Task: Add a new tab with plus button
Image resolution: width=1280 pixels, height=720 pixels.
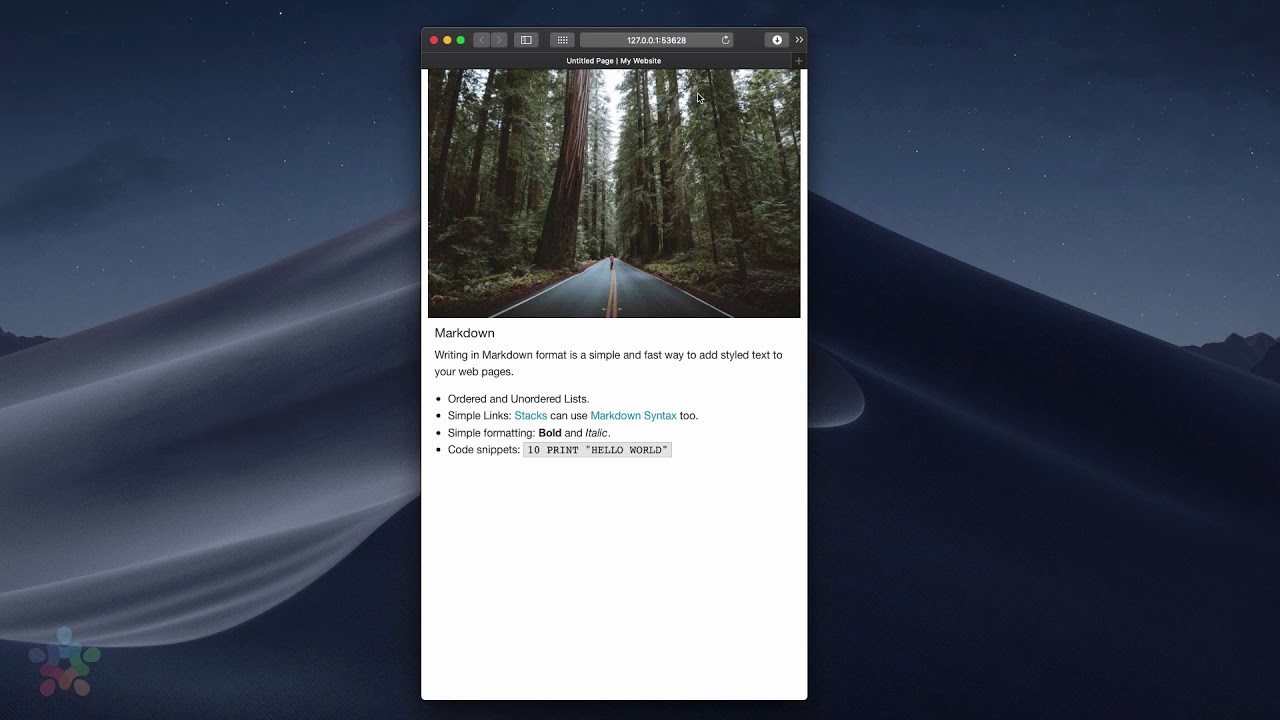Action: point(798,61)
